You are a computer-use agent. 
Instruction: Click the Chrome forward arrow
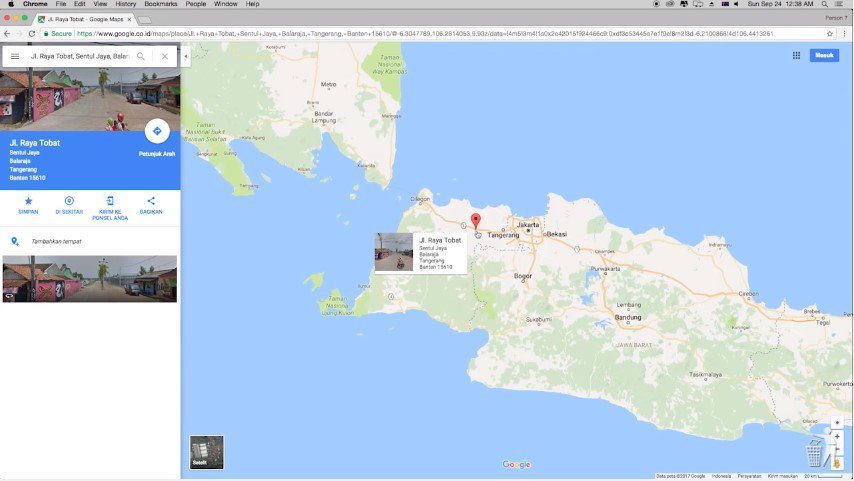pyautogui.click(x=20, y=34)
